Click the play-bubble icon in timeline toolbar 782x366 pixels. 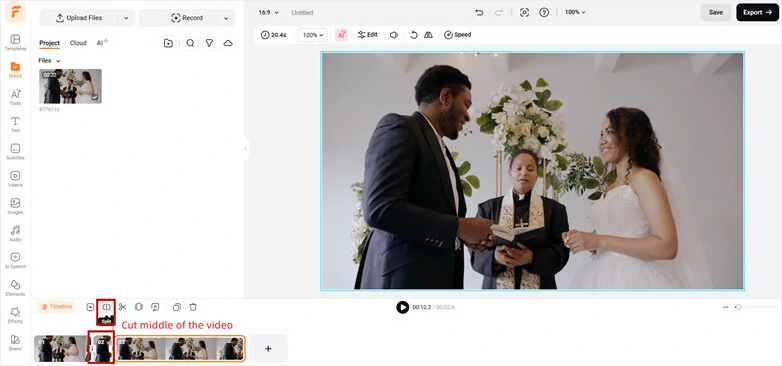156,307
